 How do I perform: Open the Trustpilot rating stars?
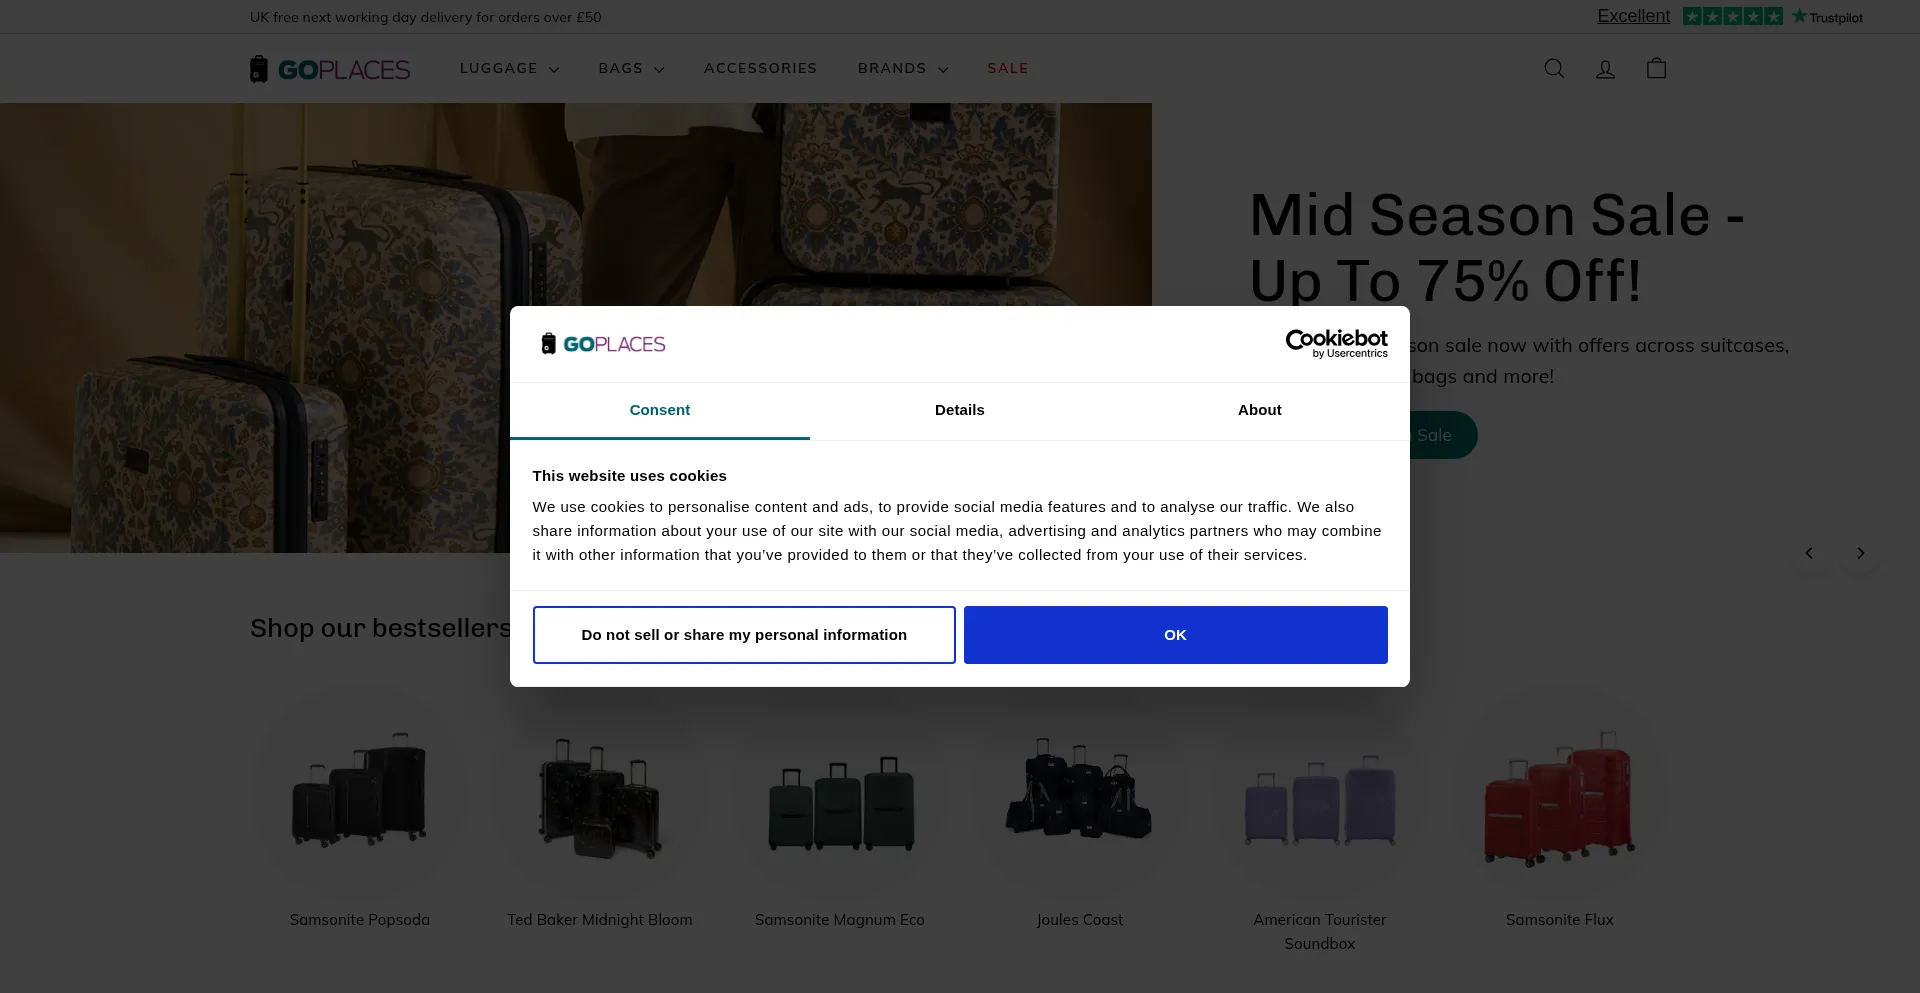1732,16
